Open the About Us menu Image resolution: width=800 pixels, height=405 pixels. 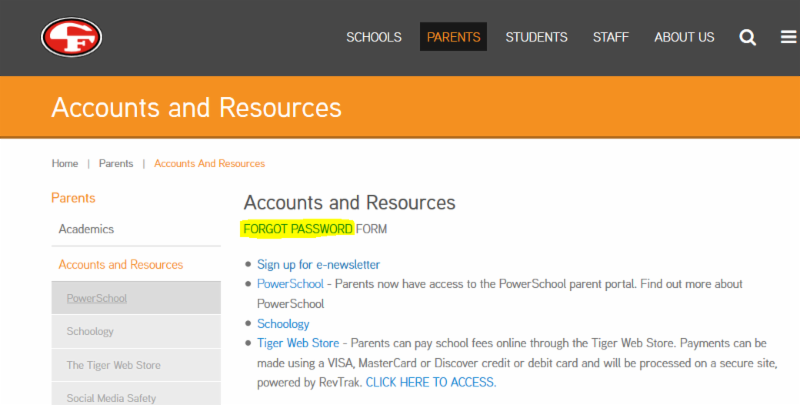(x=684, y=38)
